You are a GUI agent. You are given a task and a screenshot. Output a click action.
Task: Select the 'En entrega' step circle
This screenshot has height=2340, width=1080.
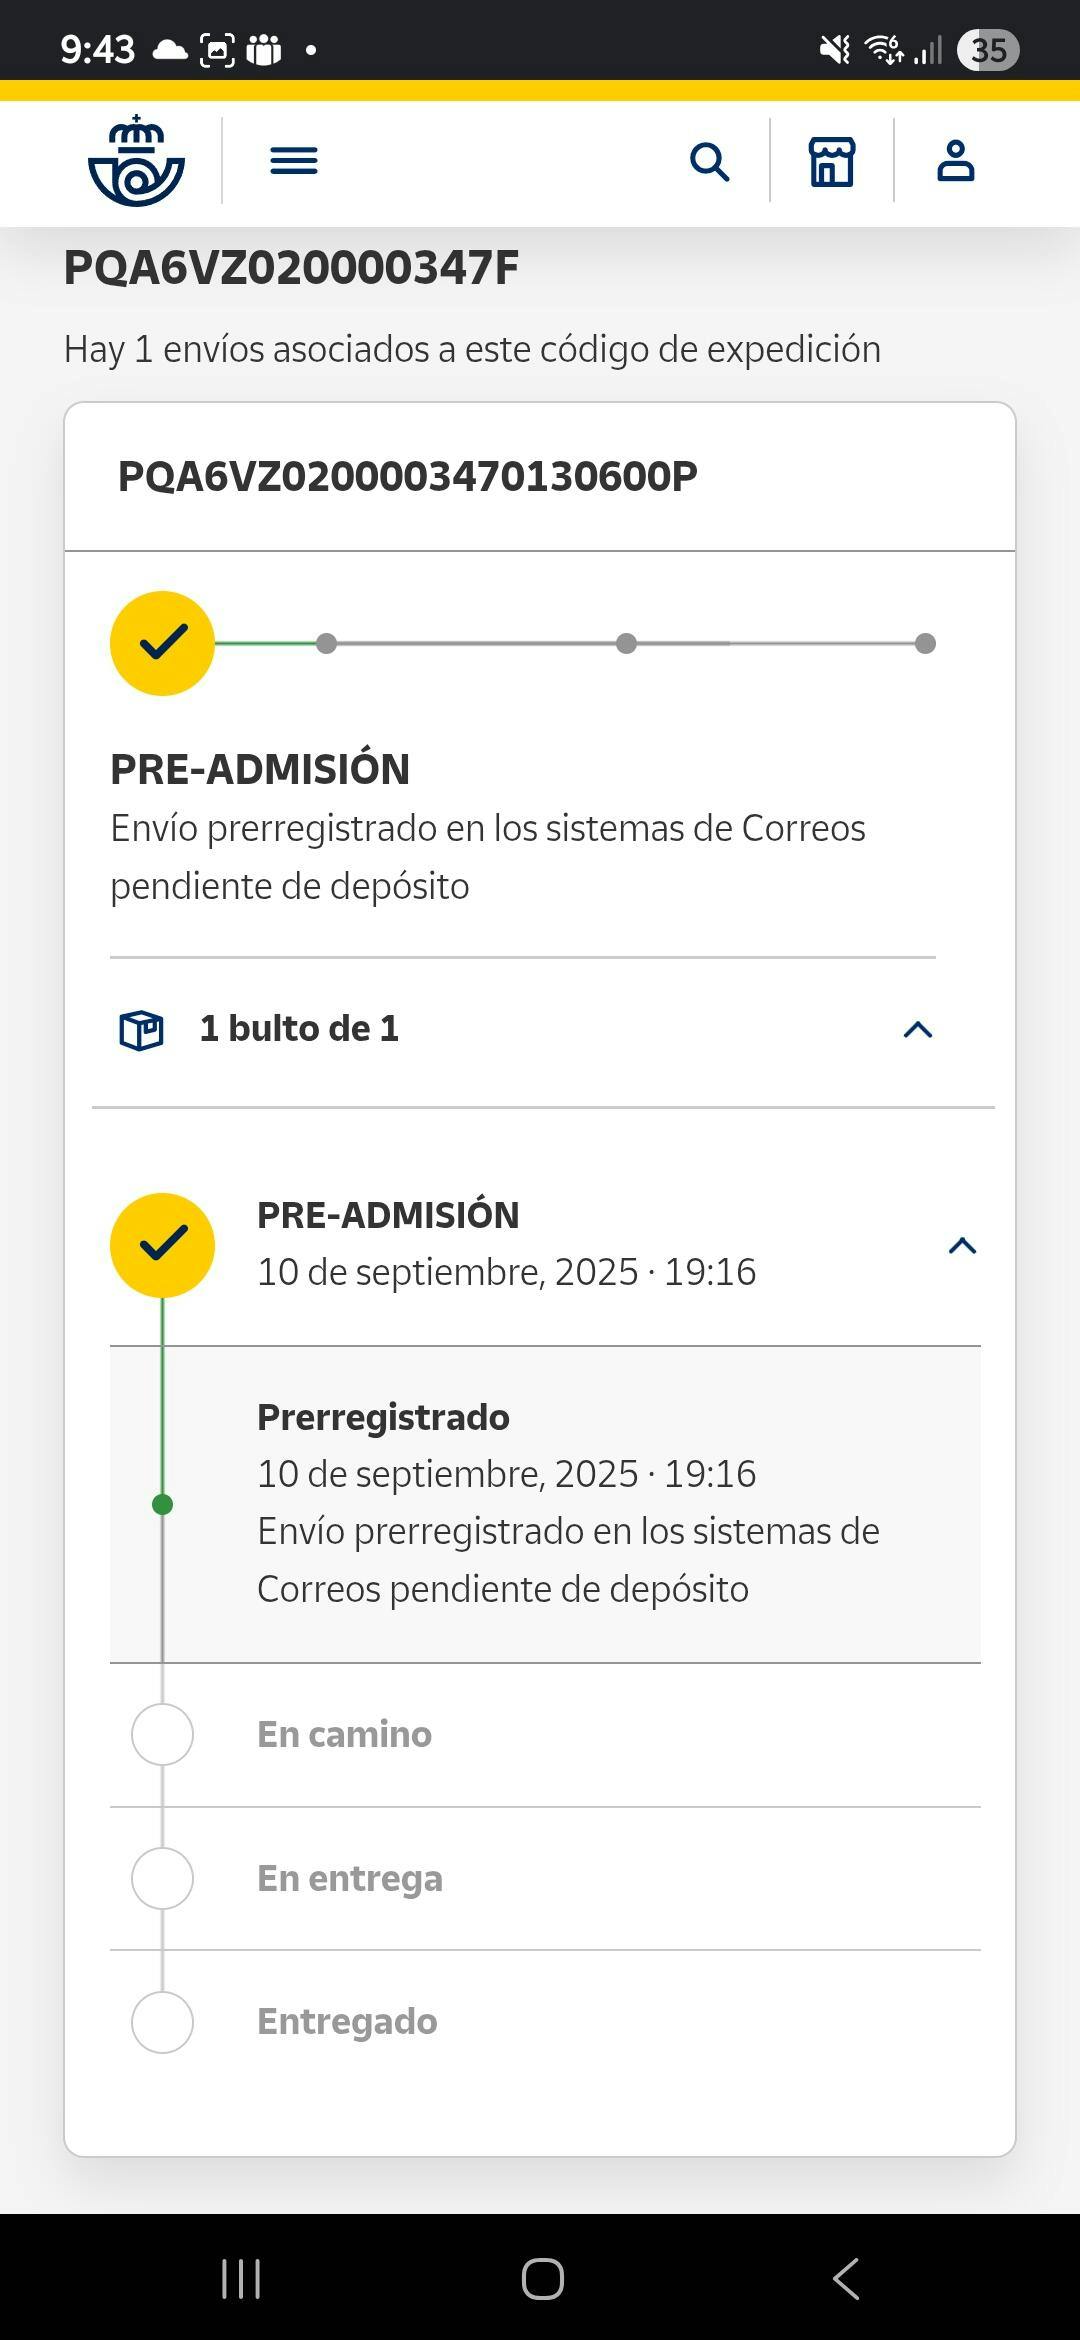coord(162,1878)
